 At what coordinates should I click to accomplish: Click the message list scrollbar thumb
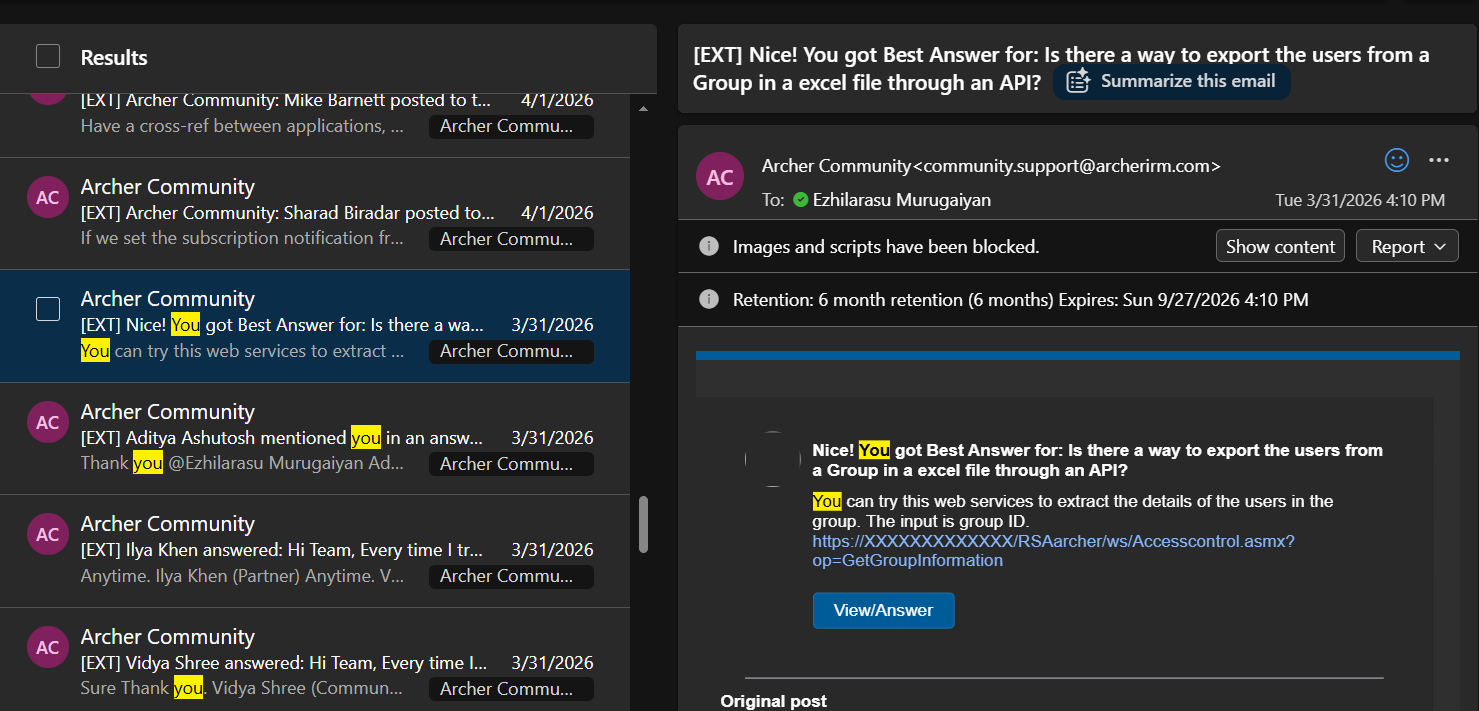(643, 524)
